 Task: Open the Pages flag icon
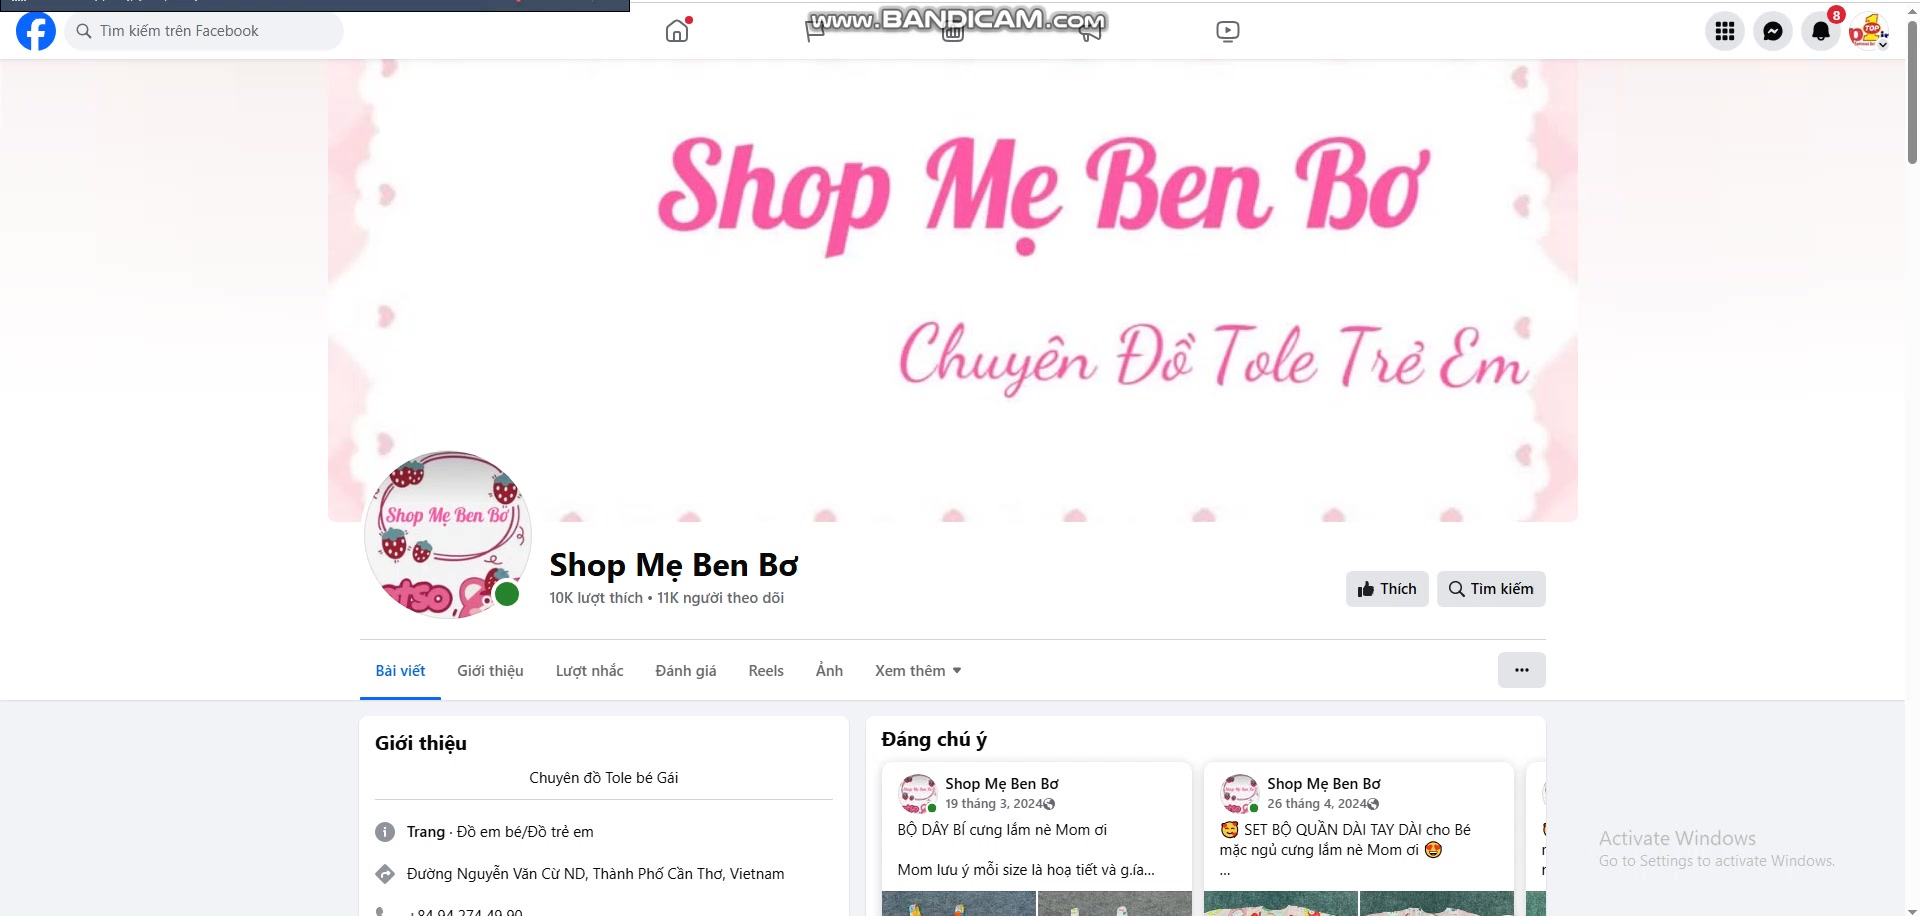815,31
